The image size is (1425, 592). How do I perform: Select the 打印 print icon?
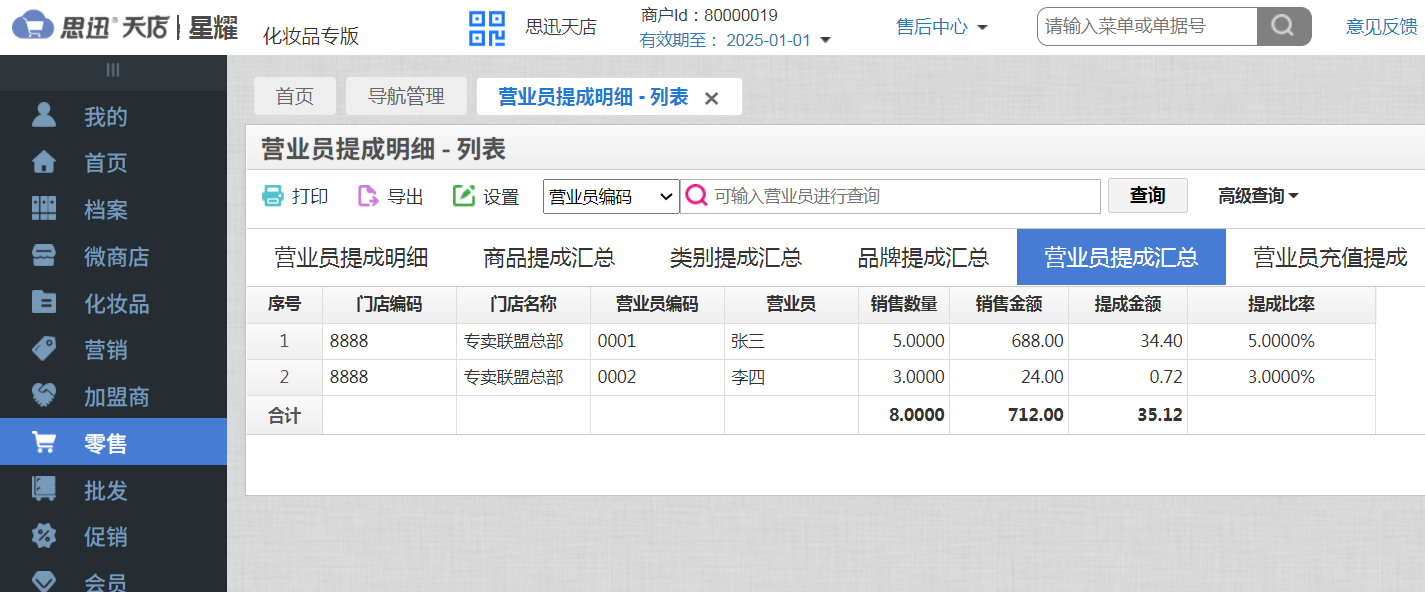click(272, 196)
